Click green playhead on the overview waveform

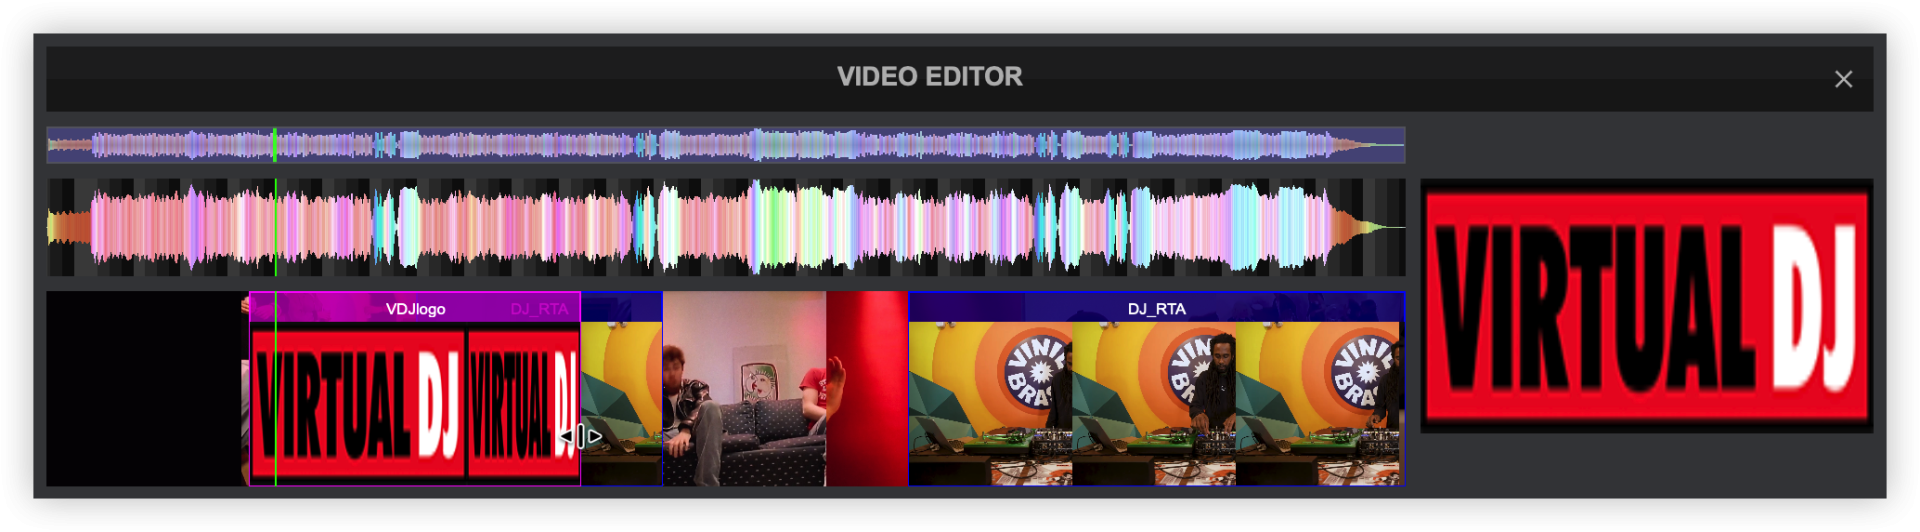click(275, 145)
